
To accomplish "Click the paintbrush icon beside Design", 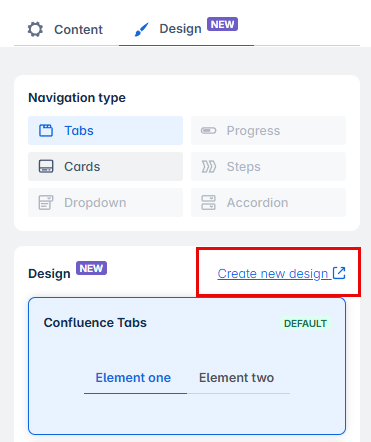I will point(142,29).
